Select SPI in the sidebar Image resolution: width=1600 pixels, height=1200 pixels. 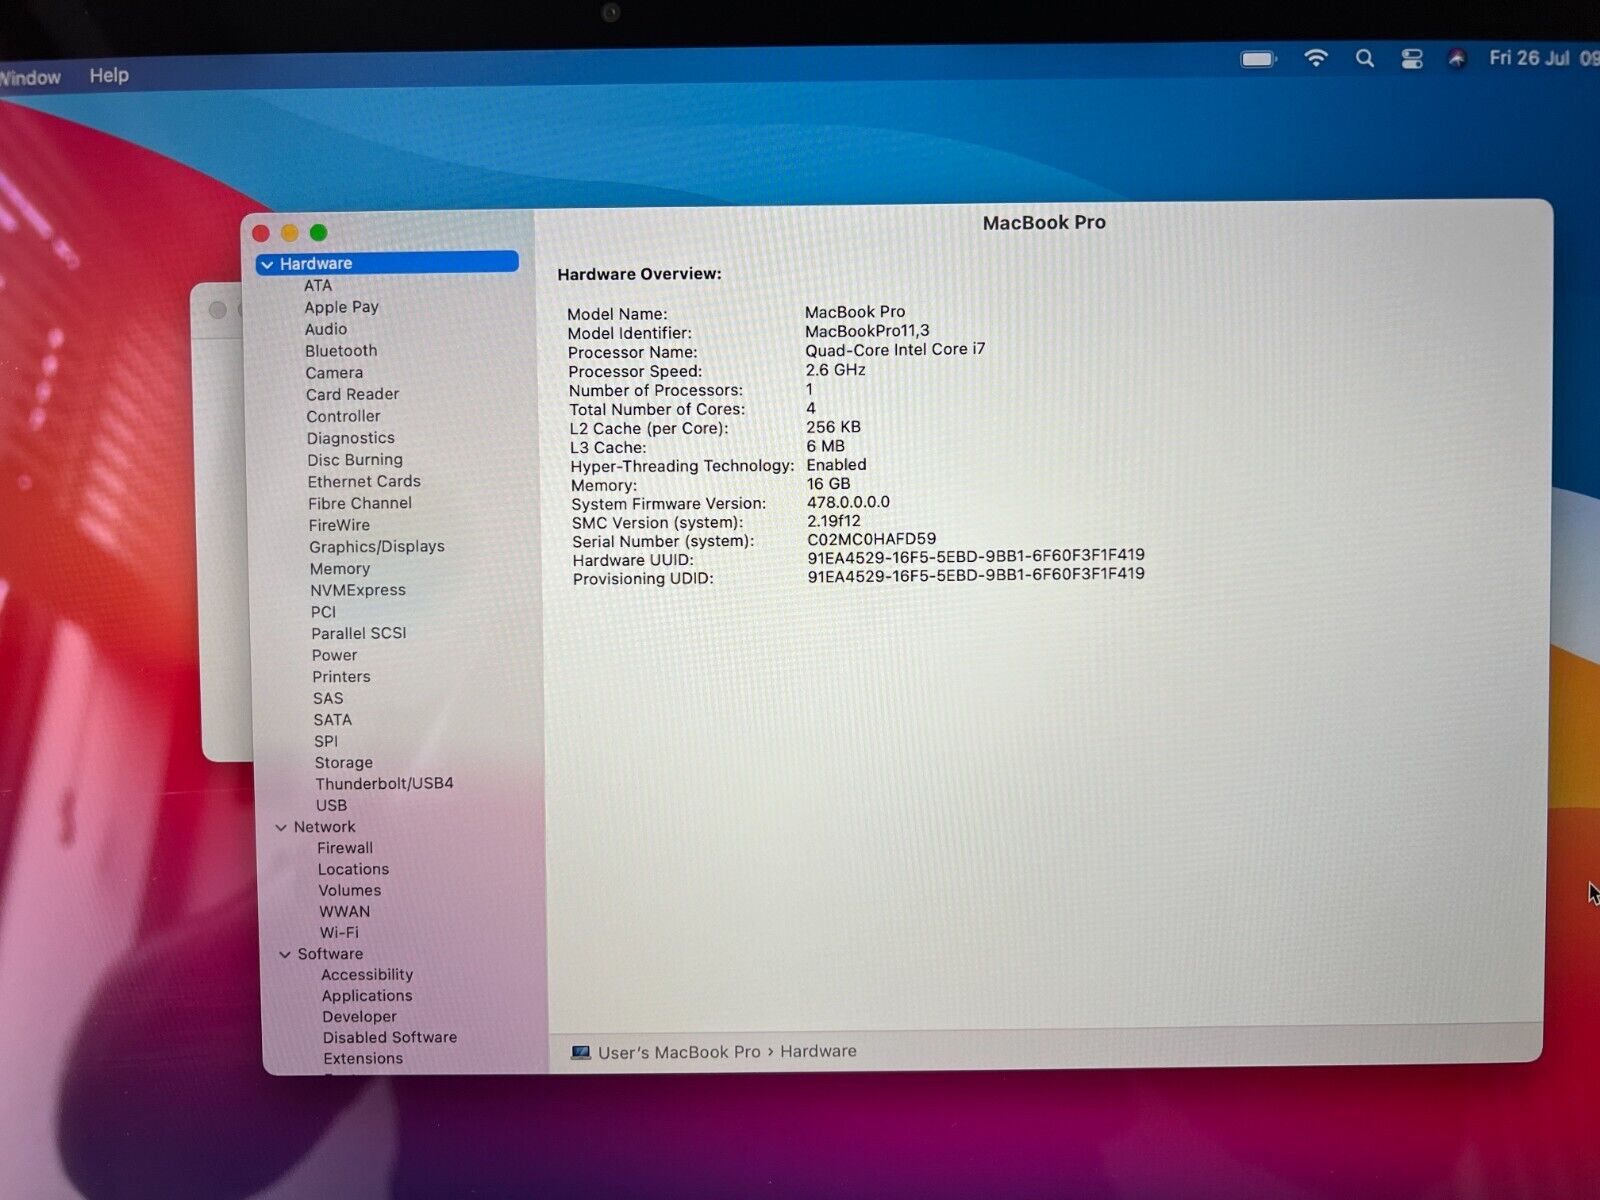click(326, 741)
